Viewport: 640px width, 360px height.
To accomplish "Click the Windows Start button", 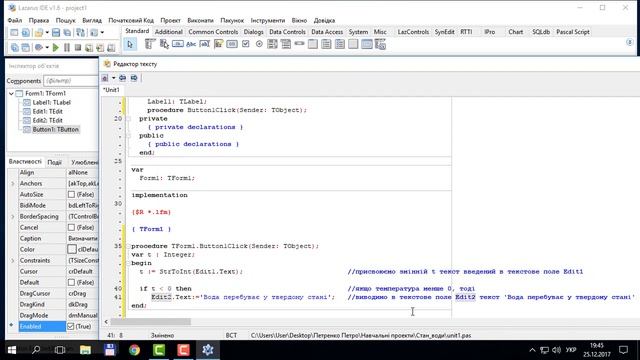I will [12, 350].
